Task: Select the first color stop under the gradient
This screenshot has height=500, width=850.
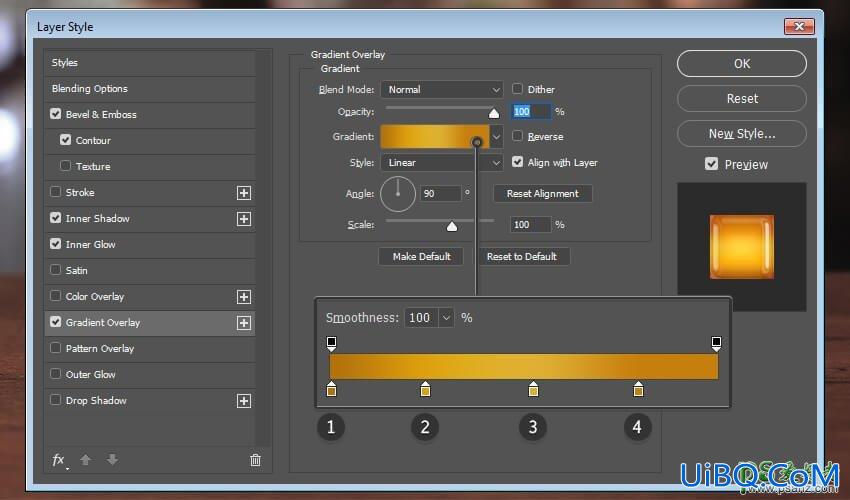Action: 331,389
